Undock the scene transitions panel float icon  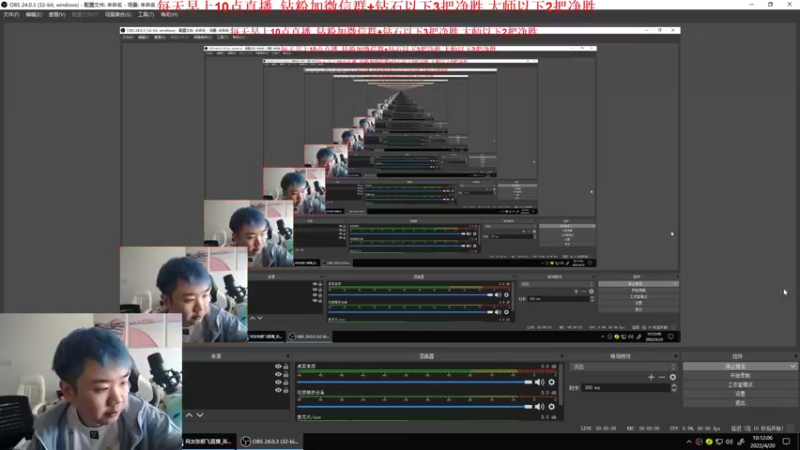click(676, 356)
